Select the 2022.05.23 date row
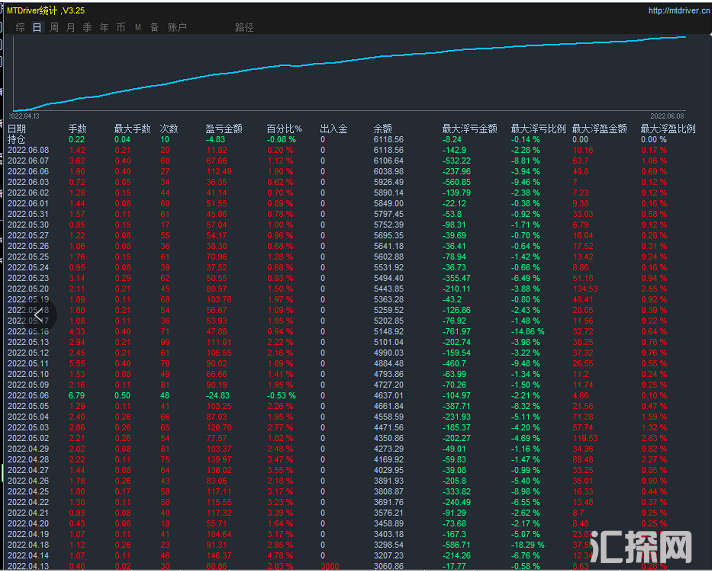The image size is (712, 571). pos(28,278)
